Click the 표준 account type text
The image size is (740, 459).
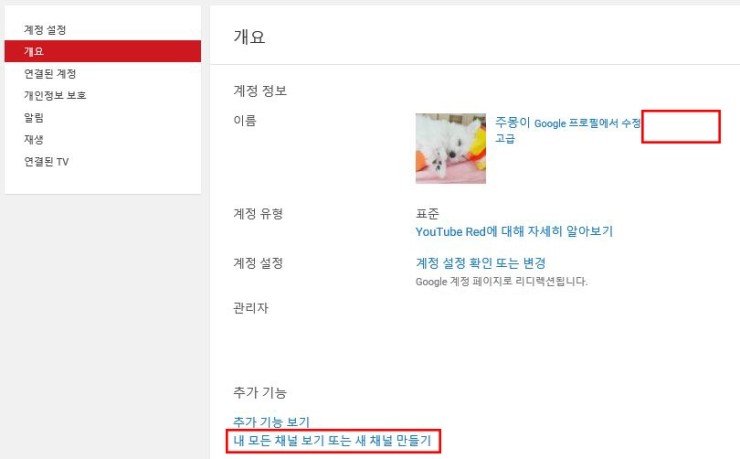(427, 214)
